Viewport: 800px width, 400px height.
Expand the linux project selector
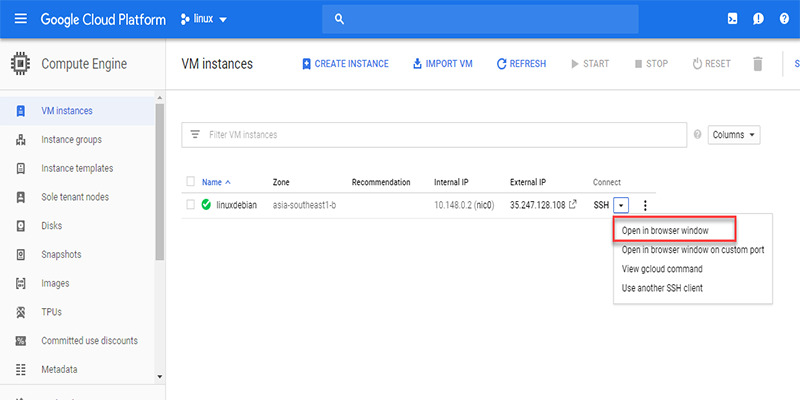click(204, 20)
